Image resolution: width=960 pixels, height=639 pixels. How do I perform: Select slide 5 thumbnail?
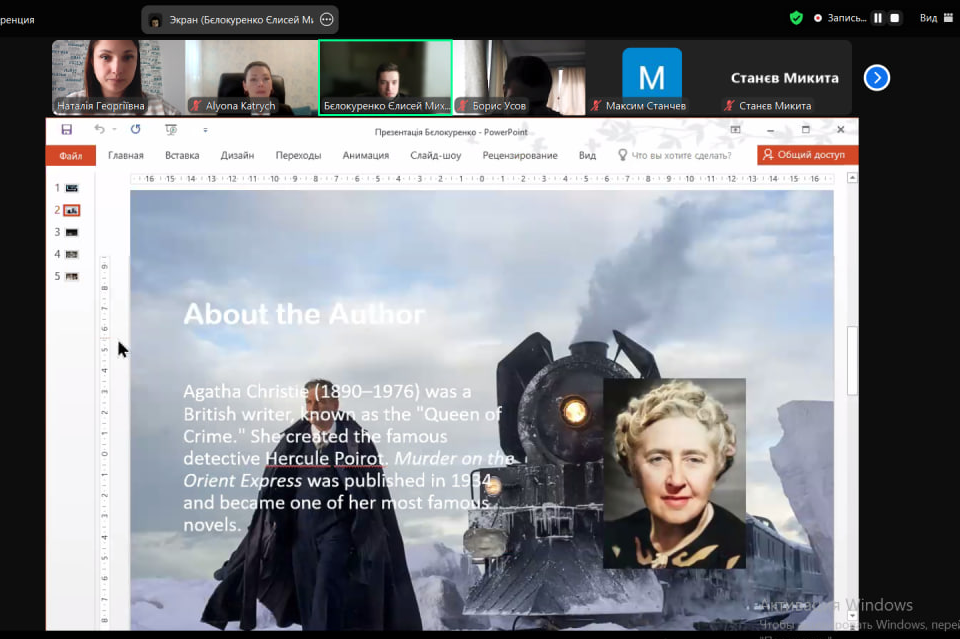click(x=72, y=276)
